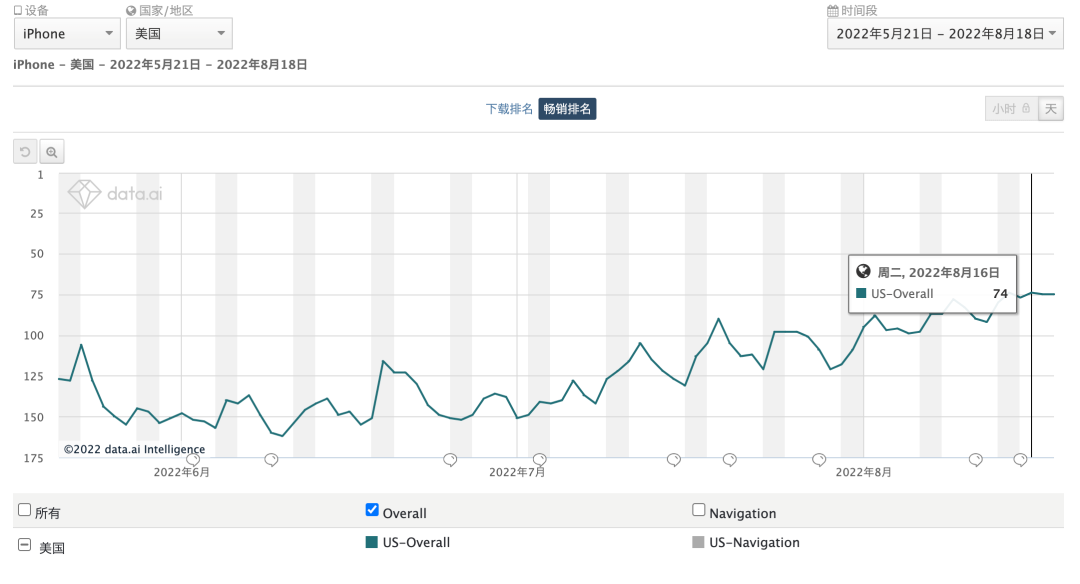Uncheck the Overall checkbox
Screen dimensions: 1080x584
pos(372,510)
